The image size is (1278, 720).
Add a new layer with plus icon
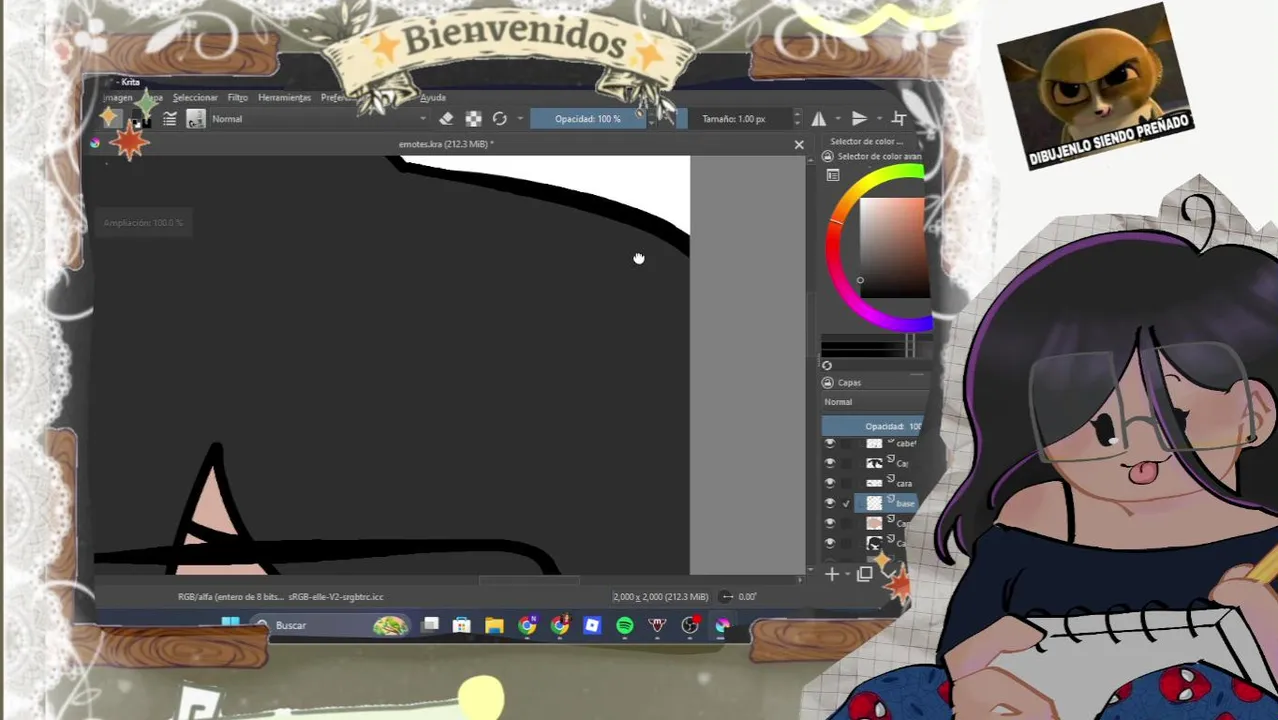point(831,574)
